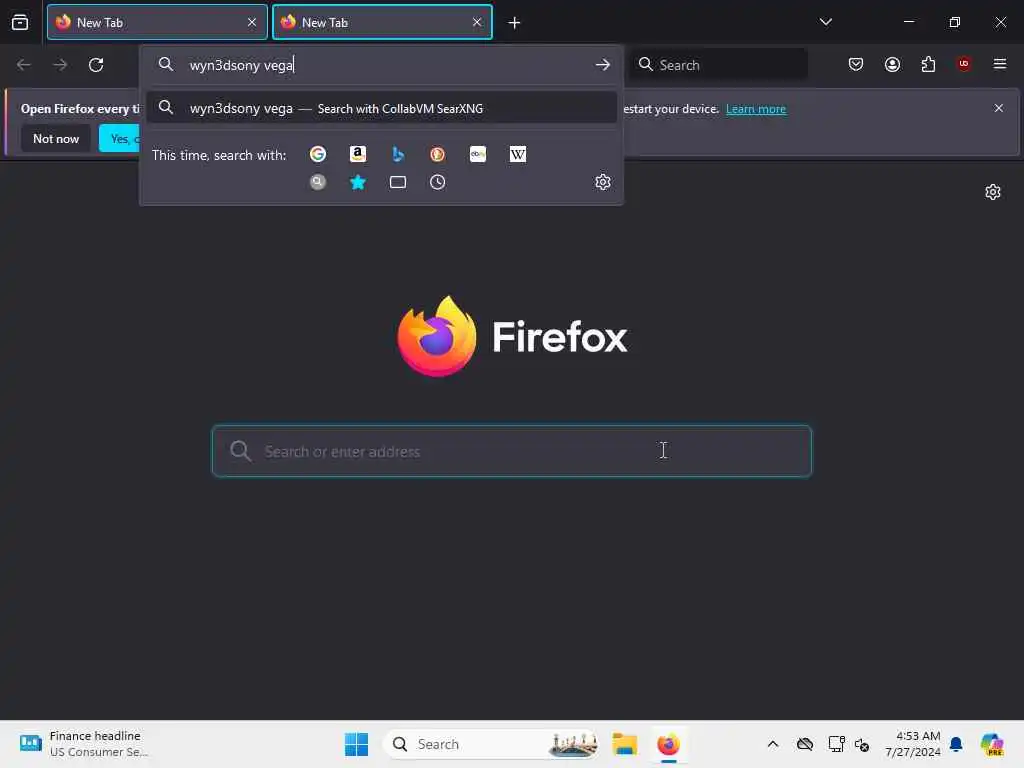Click the go arrow in address bar
Screen dimensions: 1024x768
tap(602, 65)
